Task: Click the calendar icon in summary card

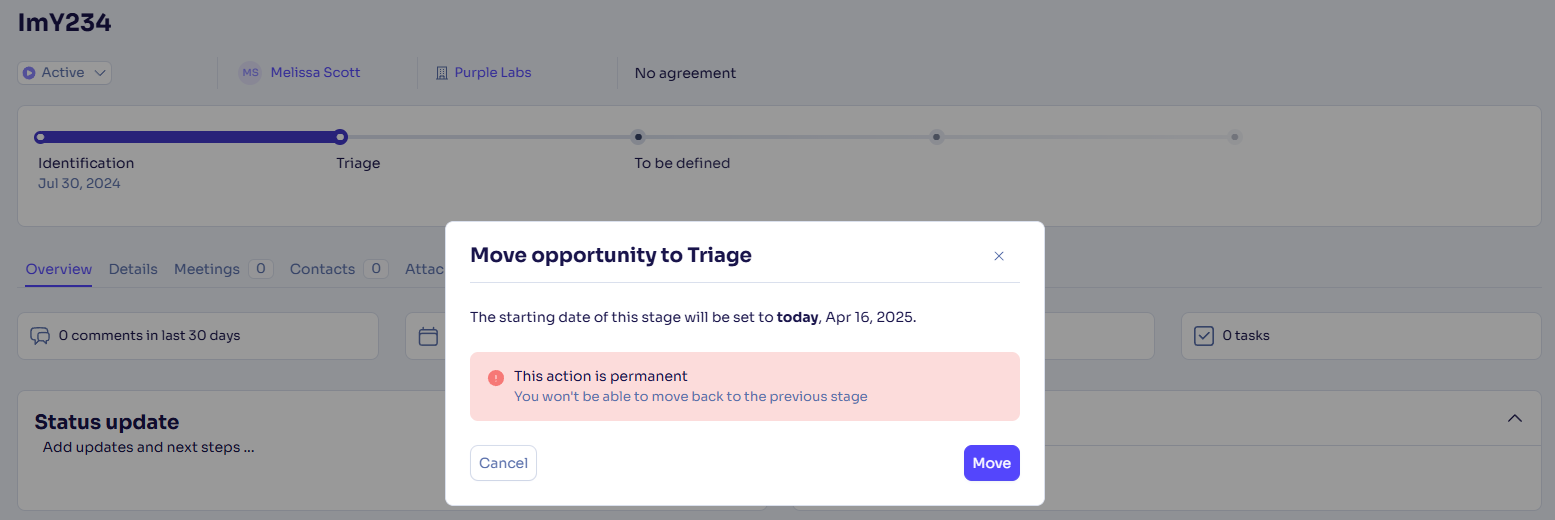Action: (428, 336)
